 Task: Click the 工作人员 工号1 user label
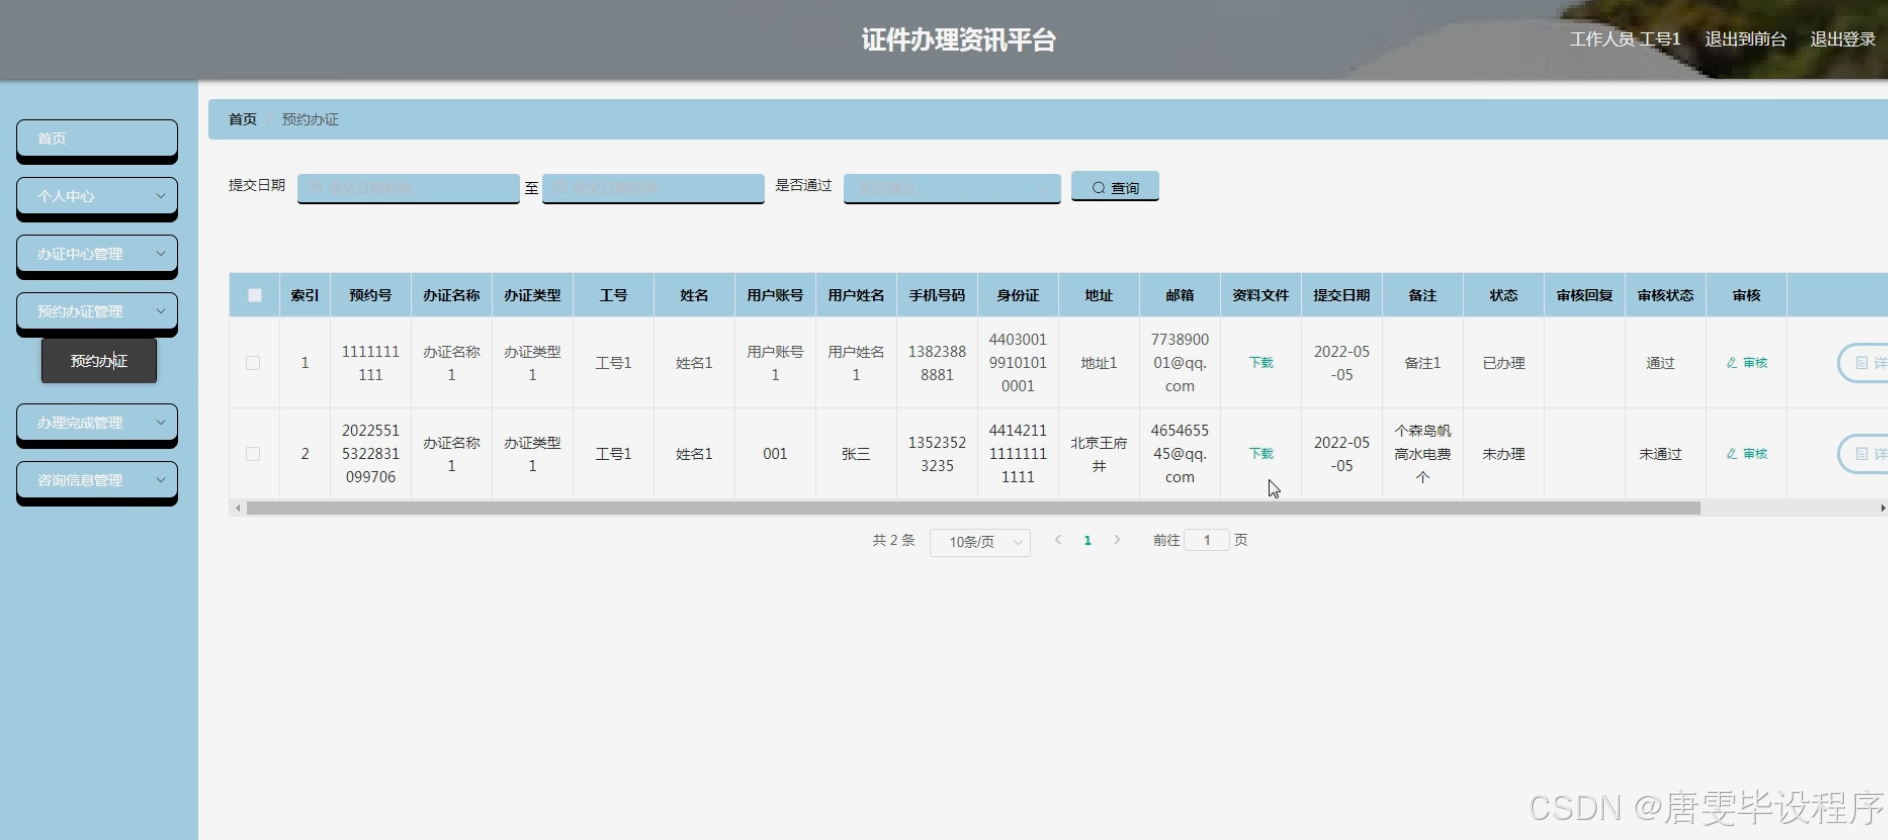[1625, 39]
